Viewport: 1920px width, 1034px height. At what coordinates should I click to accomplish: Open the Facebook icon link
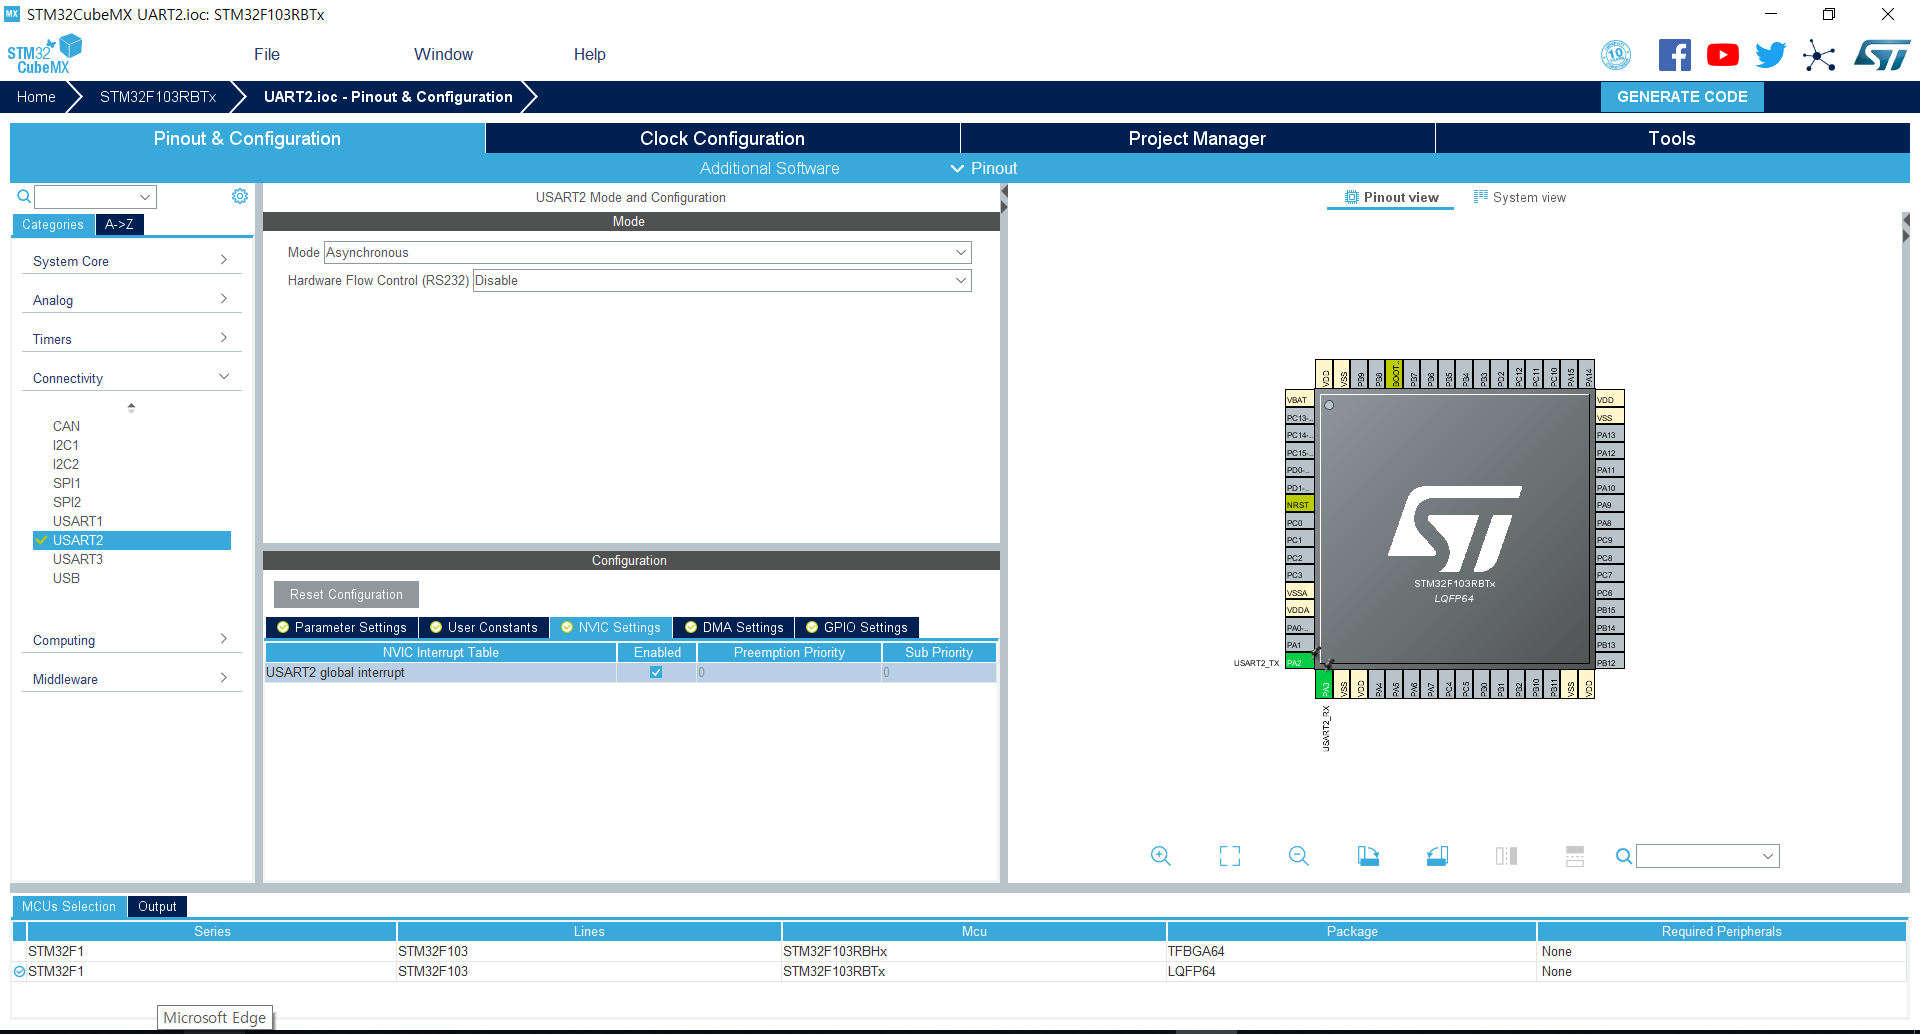click(1674, 55)
